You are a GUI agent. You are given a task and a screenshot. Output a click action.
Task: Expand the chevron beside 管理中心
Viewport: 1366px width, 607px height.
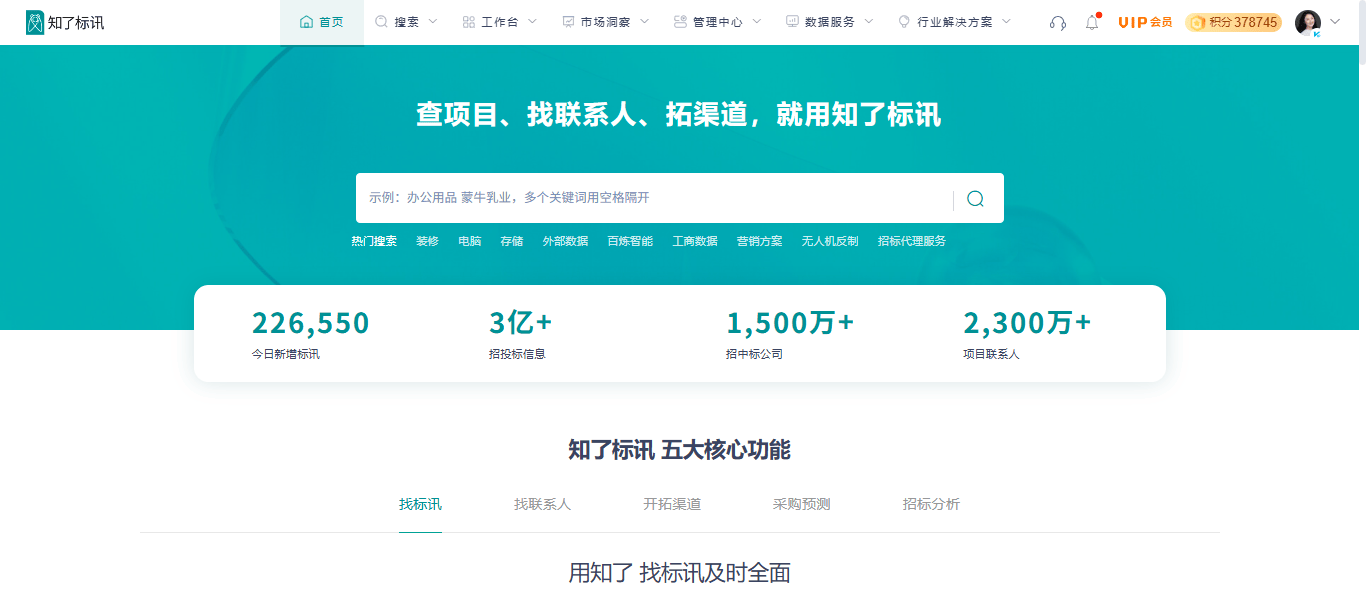[x=756, y=22]
